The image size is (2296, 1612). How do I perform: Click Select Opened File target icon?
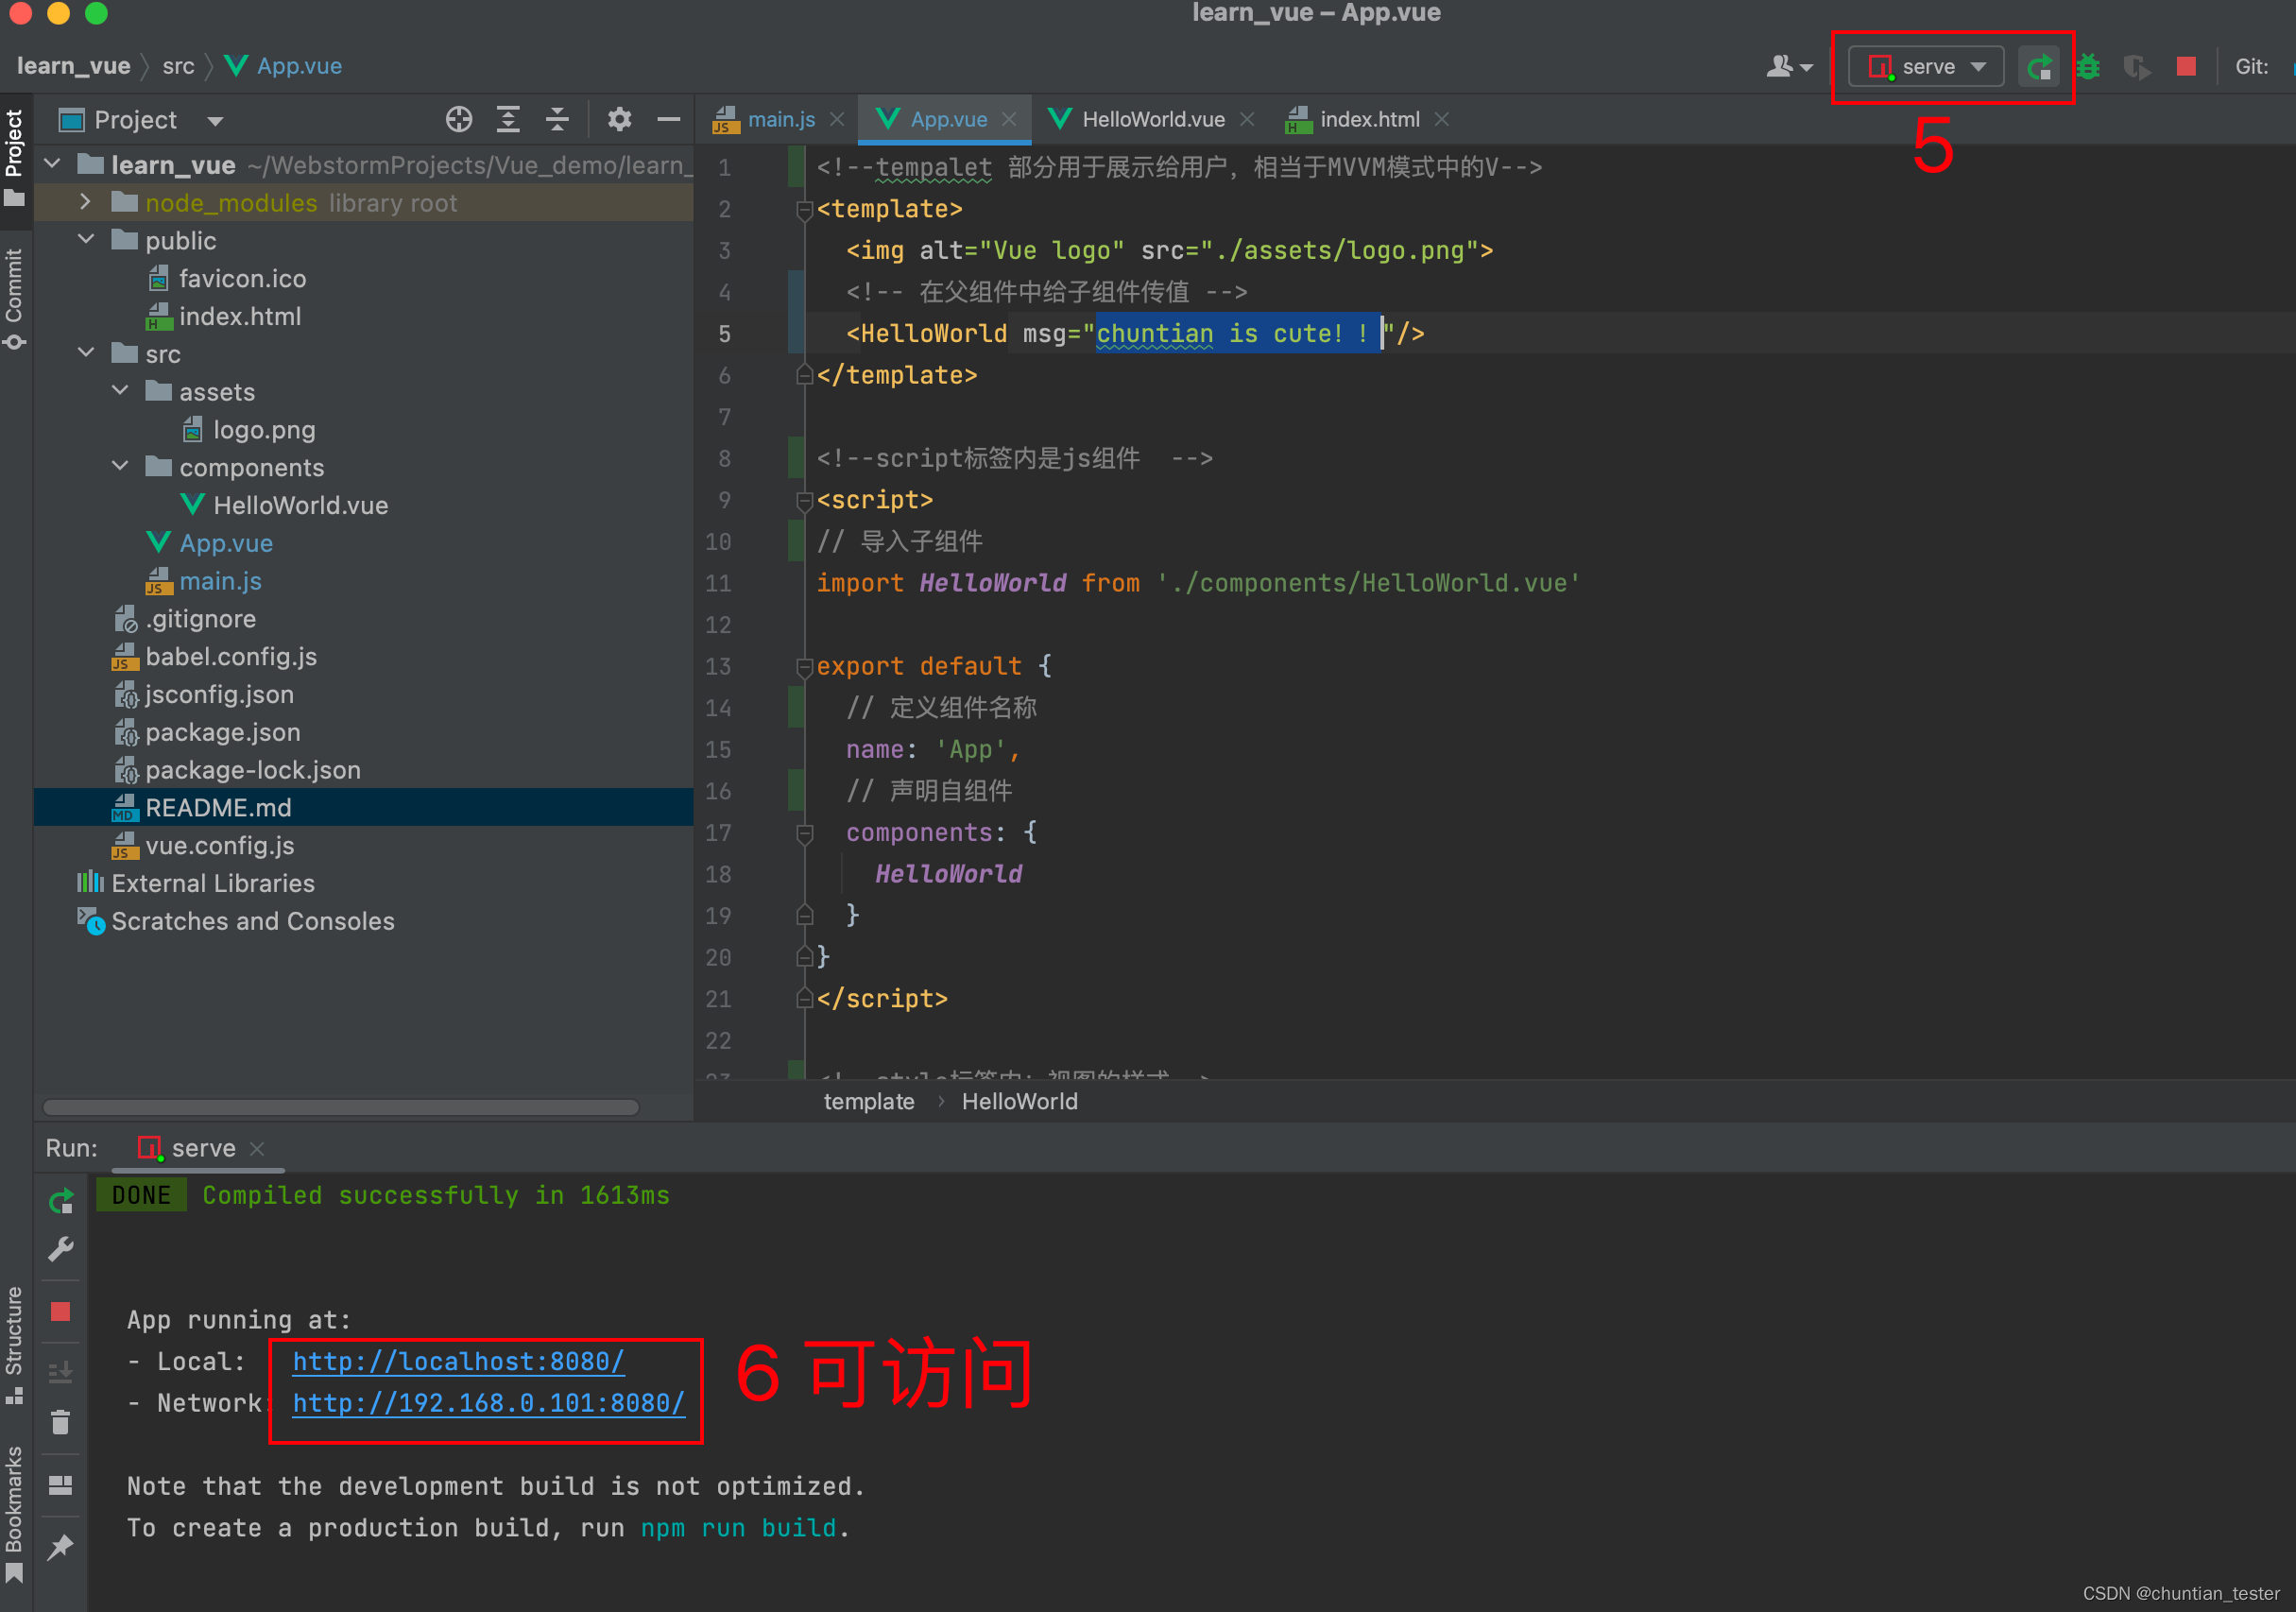point(459,120)
